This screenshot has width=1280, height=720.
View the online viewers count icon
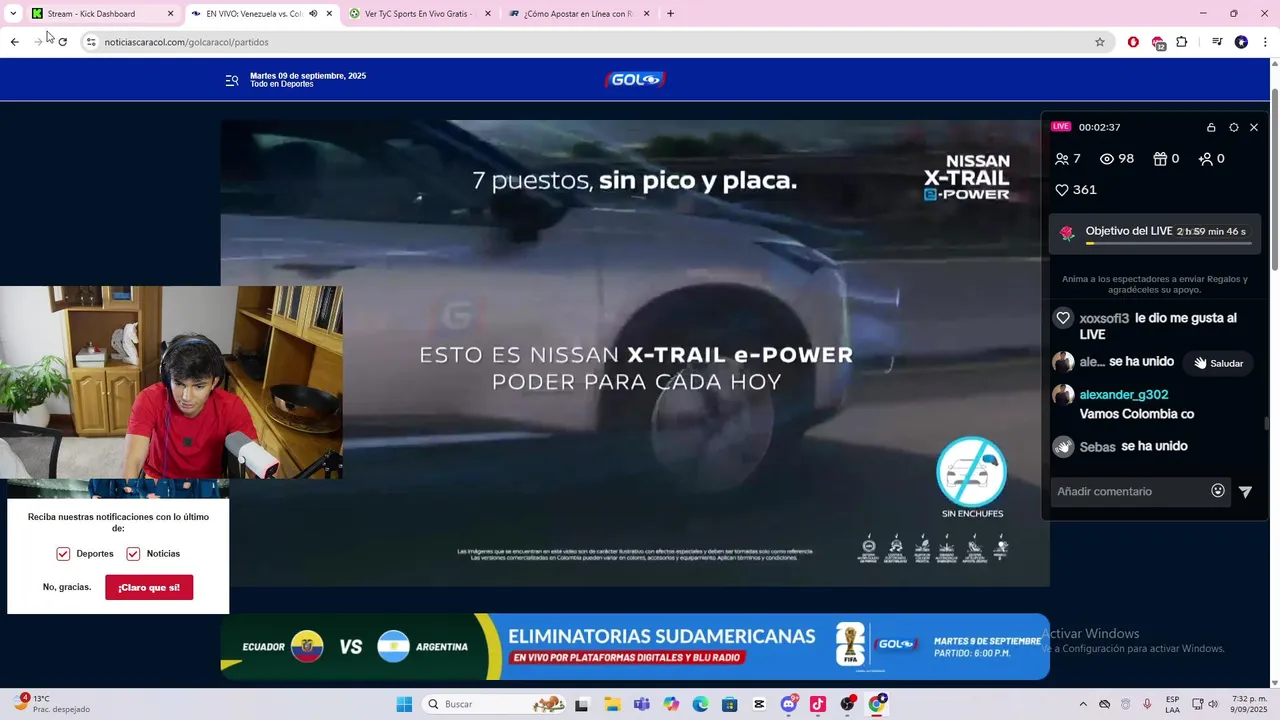pyautogui.click(x=1062, y=159)
